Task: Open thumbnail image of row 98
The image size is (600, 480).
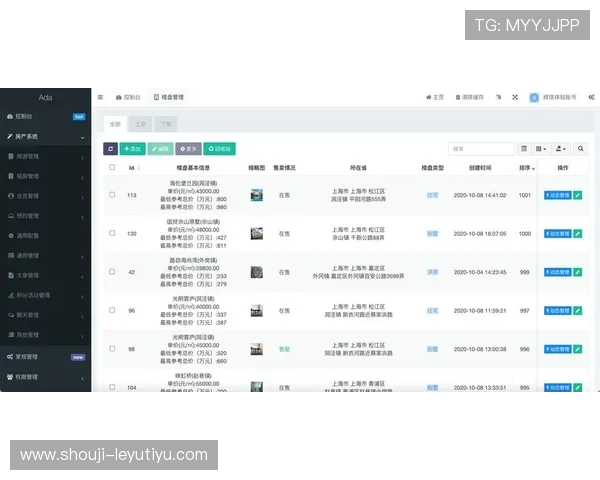Action: click(x=257, y=349)
